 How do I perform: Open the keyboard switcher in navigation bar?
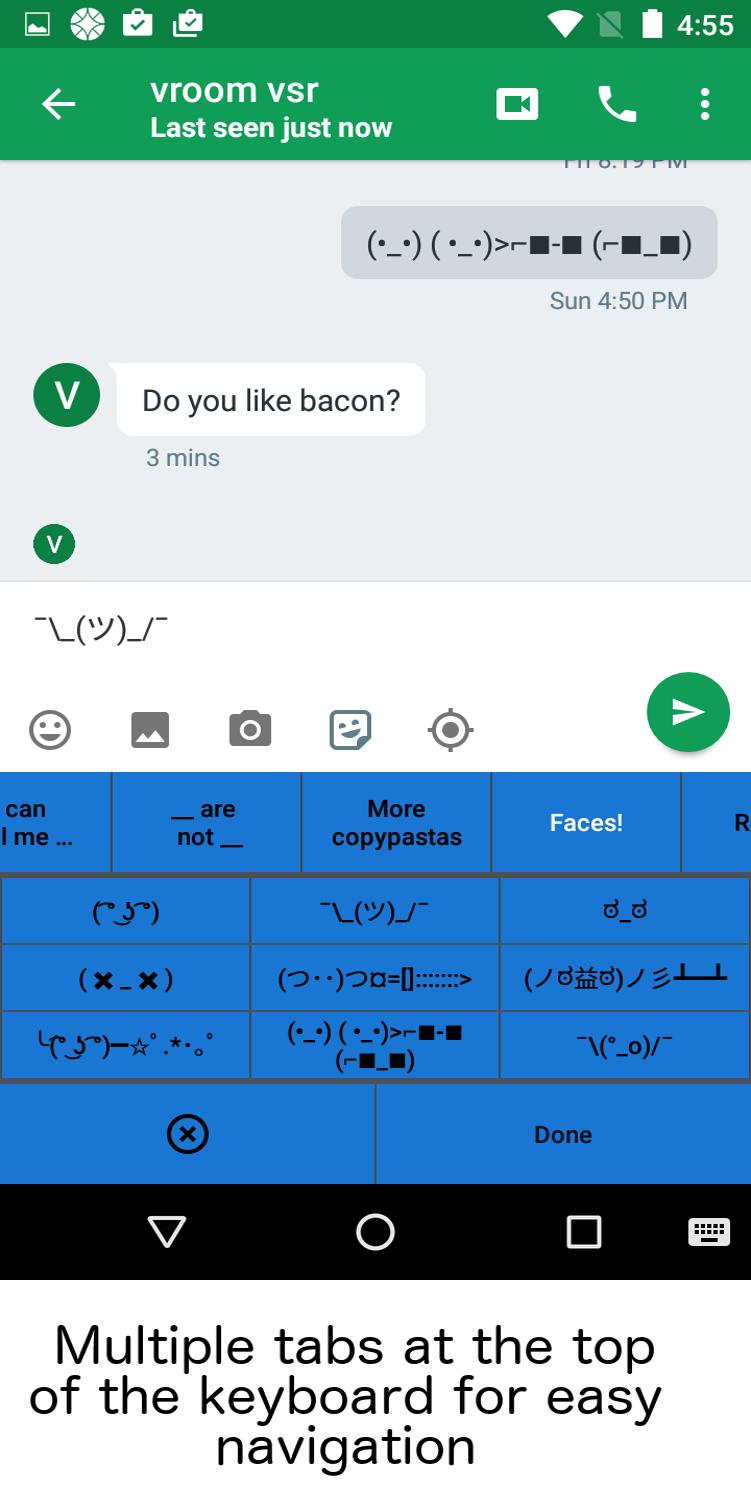pyautogui.click(x=709, y=1231)
